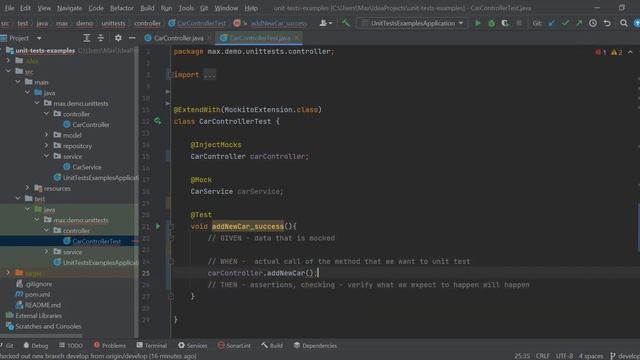Open pom.xml in project tree
The width and height of the screenshot is (640, 360).
37,294
